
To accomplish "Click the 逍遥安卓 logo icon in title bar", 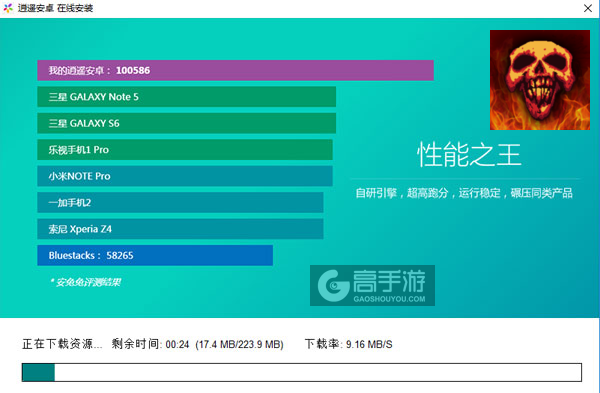I will tap(8, 8).
